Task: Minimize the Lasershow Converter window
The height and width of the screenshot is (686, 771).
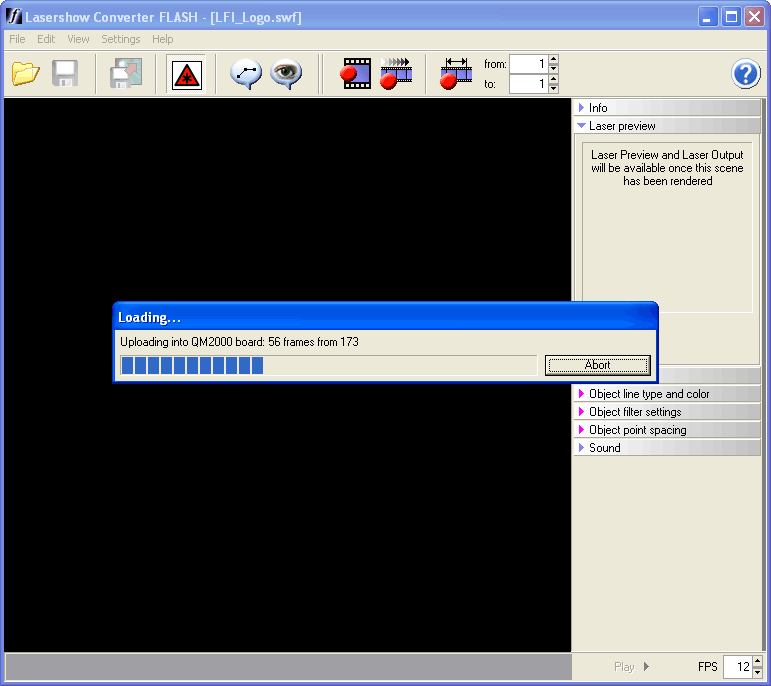Action: 708,17
